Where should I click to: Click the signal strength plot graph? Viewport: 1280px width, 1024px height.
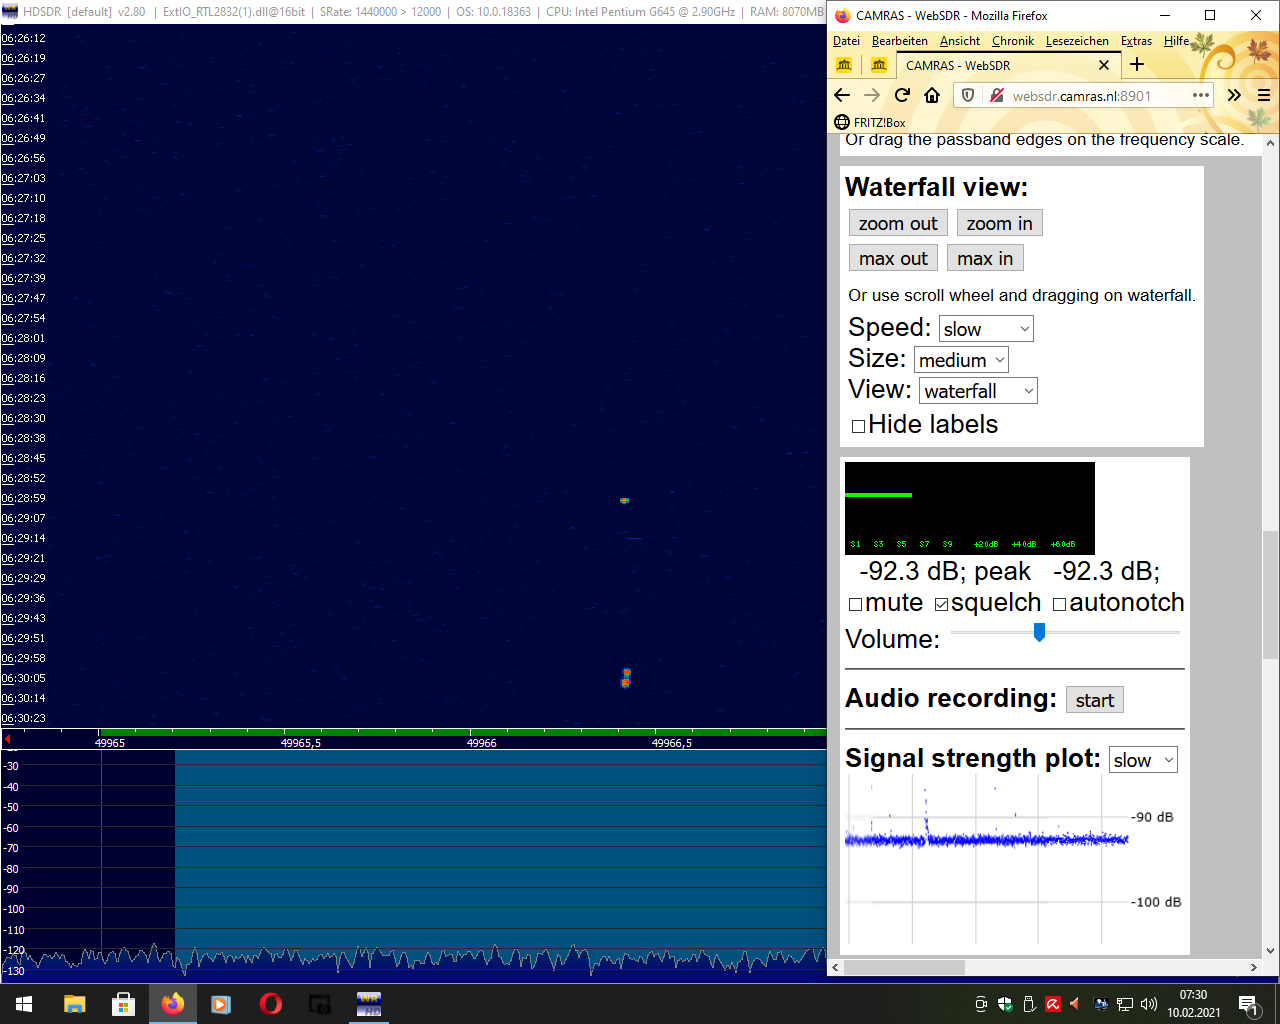point(987,860)
